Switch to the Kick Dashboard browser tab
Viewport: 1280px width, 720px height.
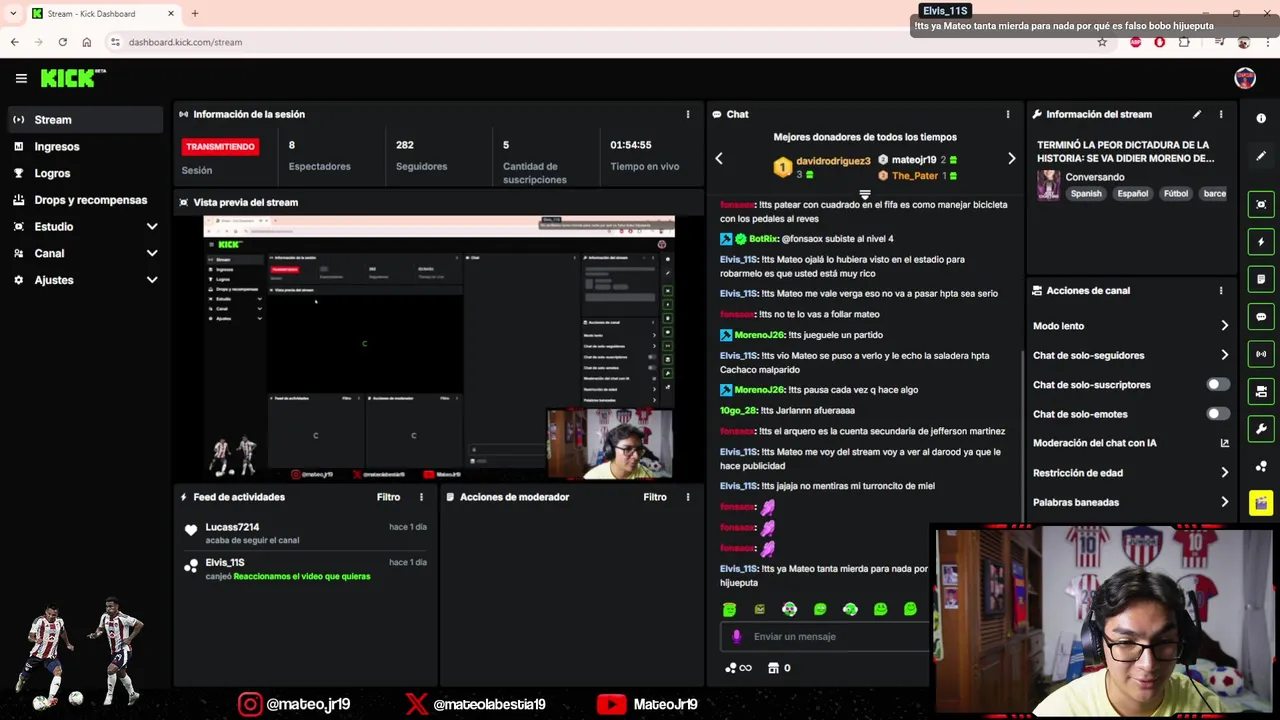[x=101, y=14]
